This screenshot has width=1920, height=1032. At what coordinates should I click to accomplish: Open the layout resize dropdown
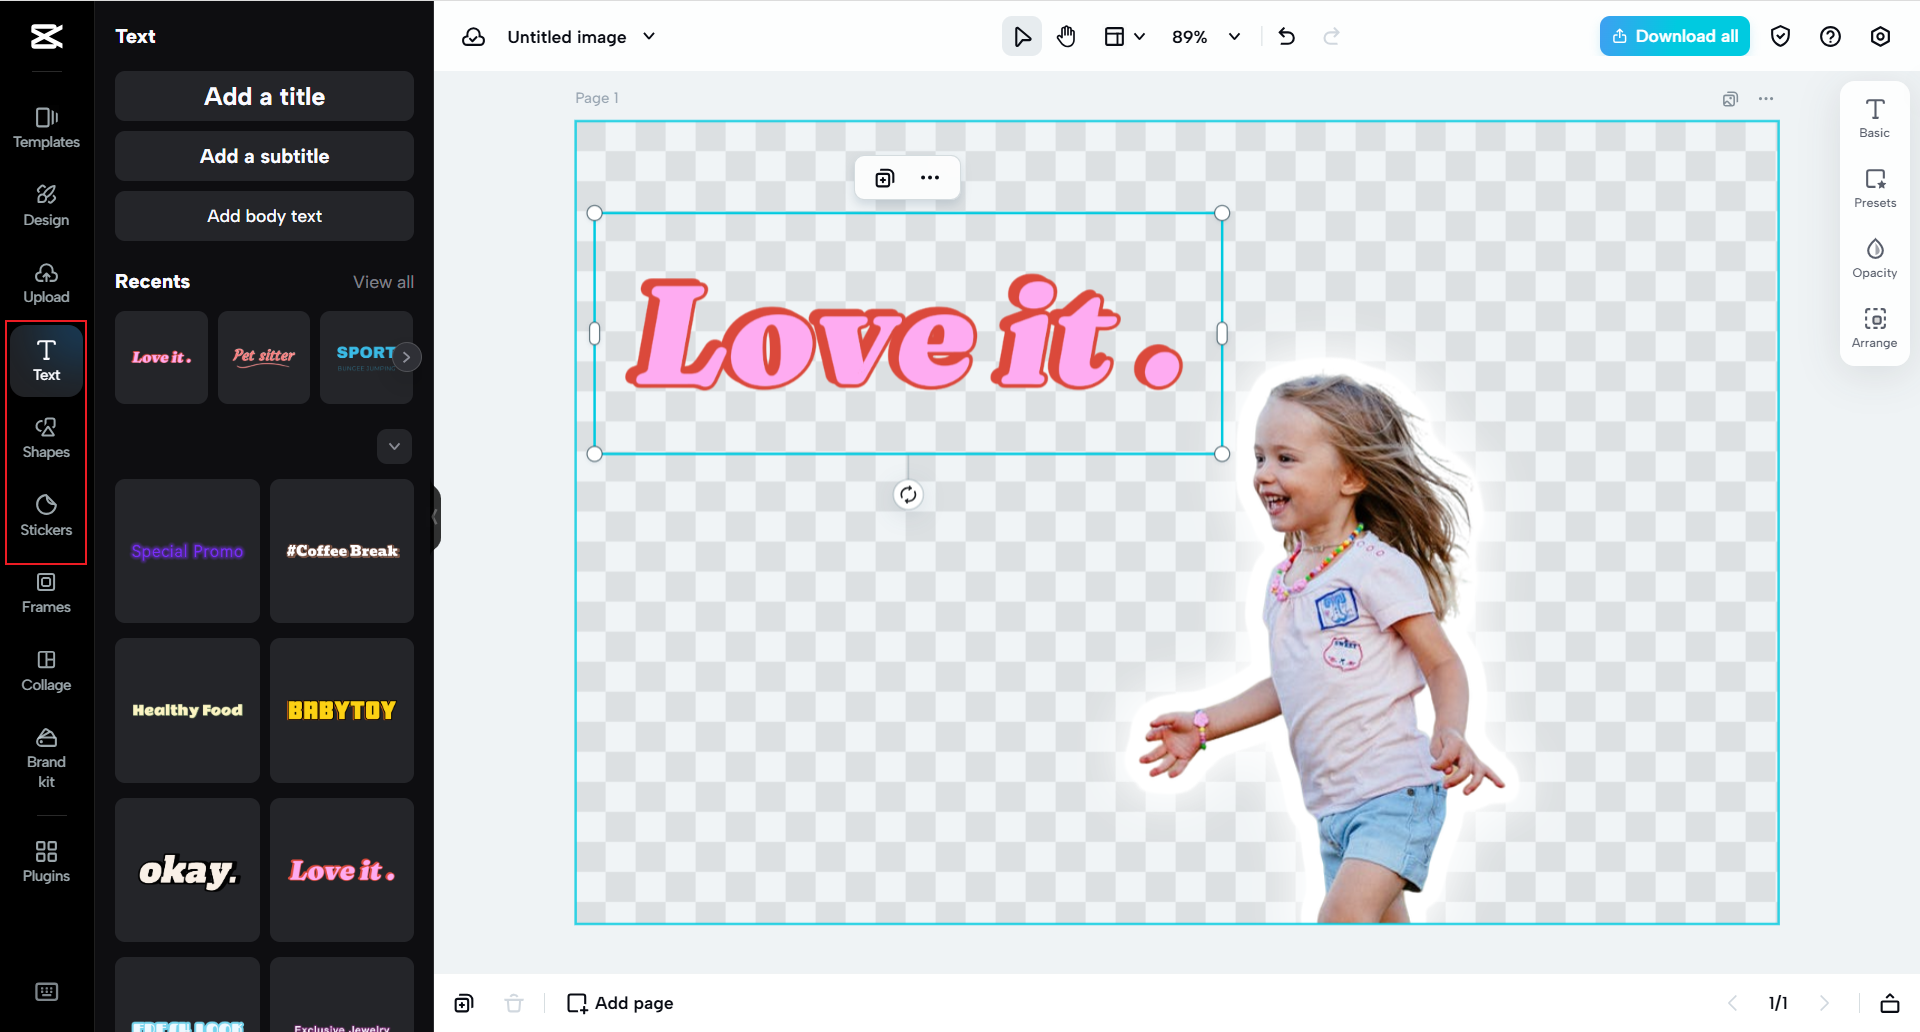(1124, 37)
